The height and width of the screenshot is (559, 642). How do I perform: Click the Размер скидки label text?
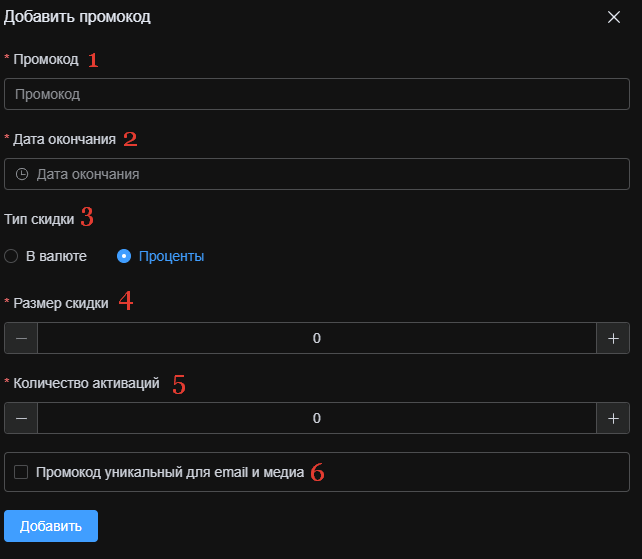[61, 303]
